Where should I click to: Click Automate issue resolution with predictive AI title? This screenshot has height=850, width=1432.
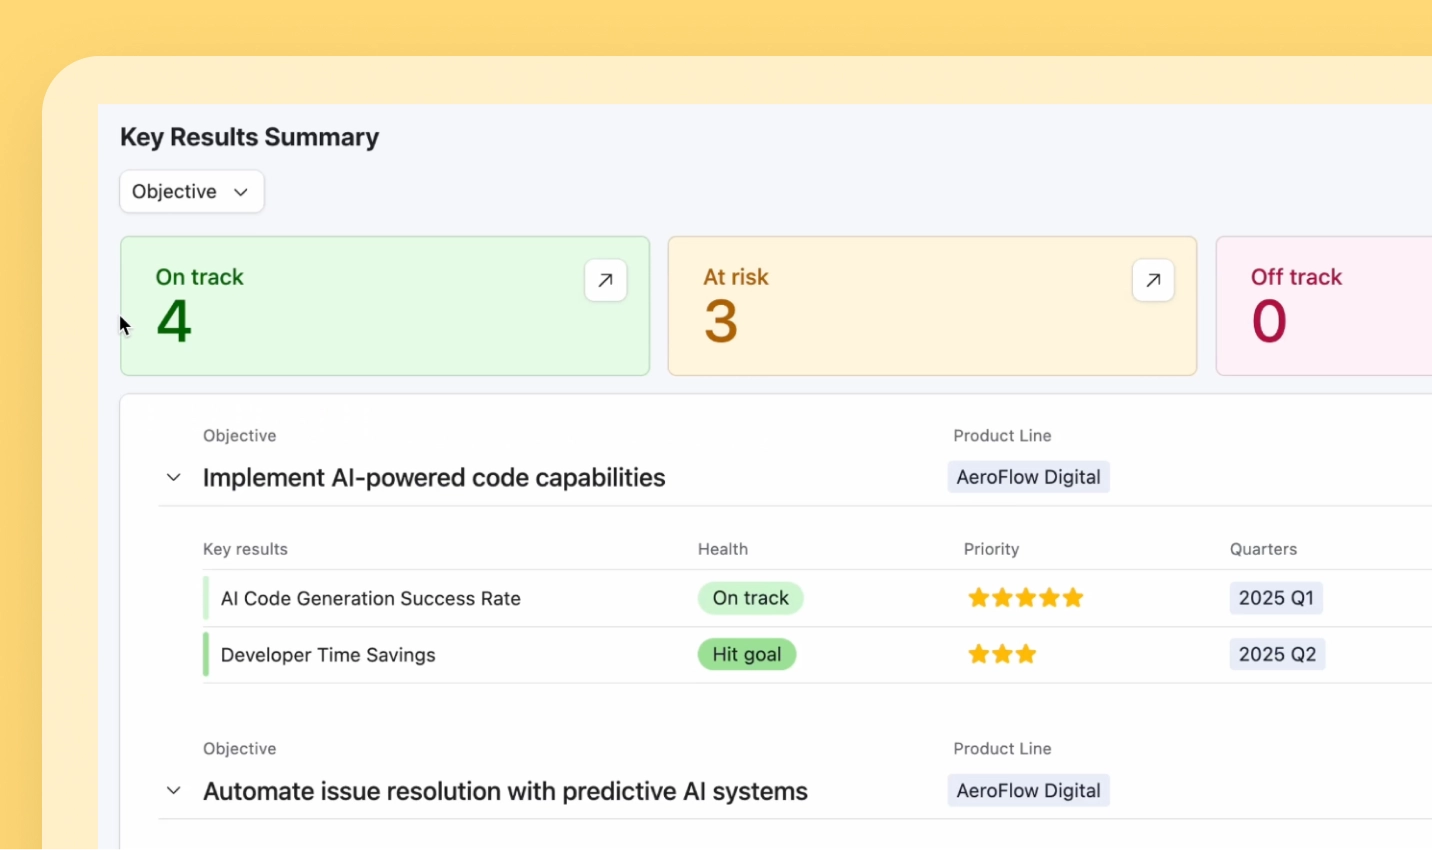click(x=505, y=791)
